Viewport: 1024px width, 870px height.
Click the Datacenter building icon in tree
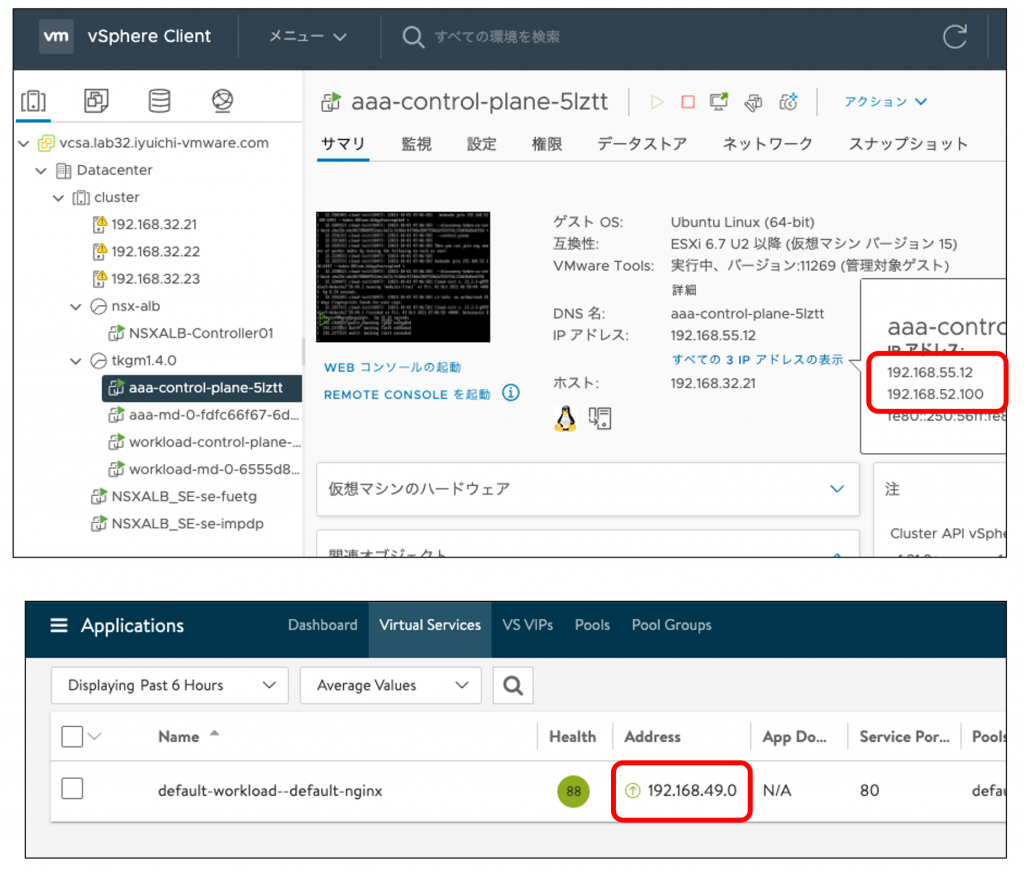tap(63, 170)
